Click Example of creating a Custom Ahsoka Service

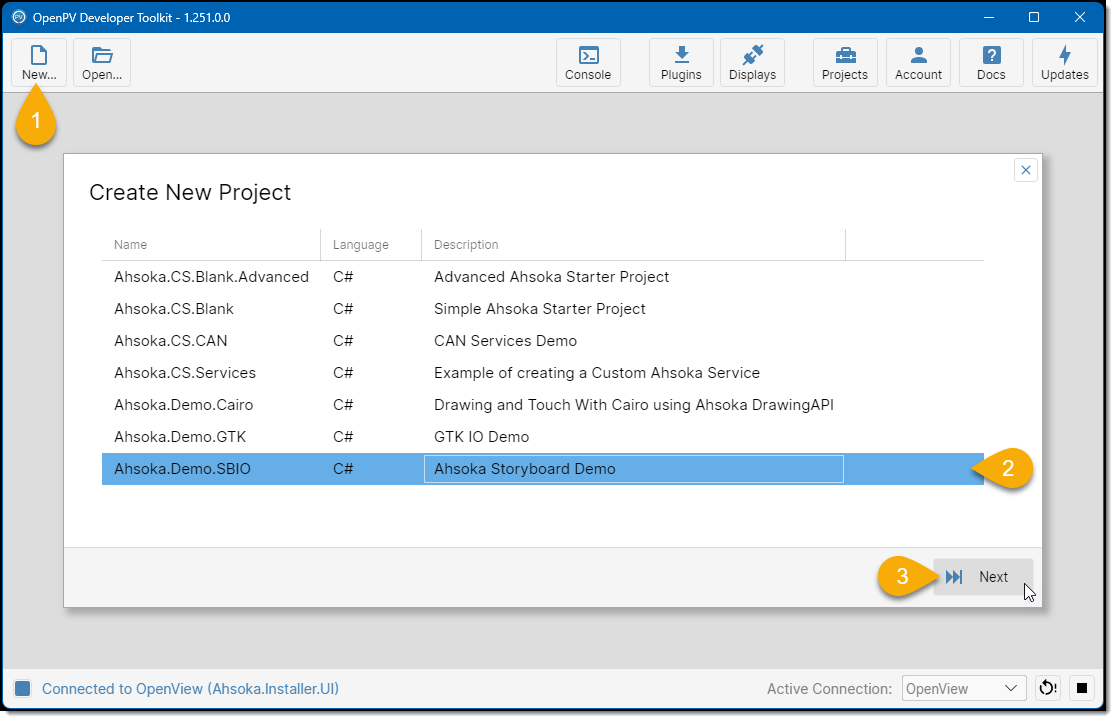(x=596, y=373)
